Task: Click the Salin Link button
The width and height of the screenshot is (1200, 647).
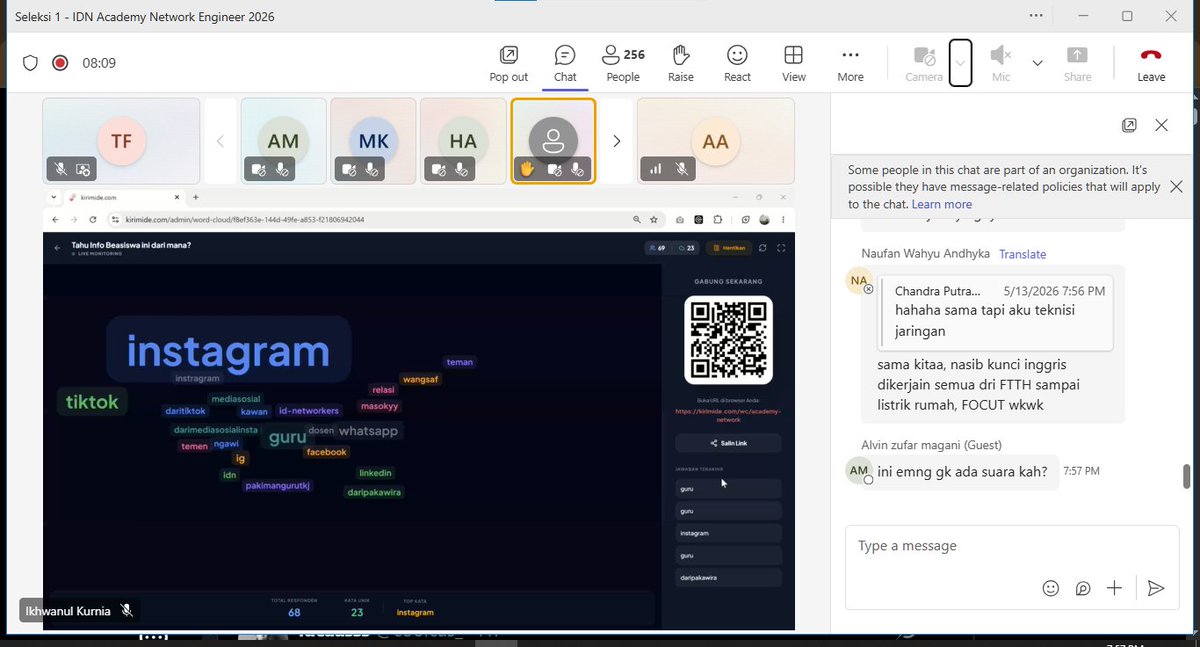Action: [728, 443]
